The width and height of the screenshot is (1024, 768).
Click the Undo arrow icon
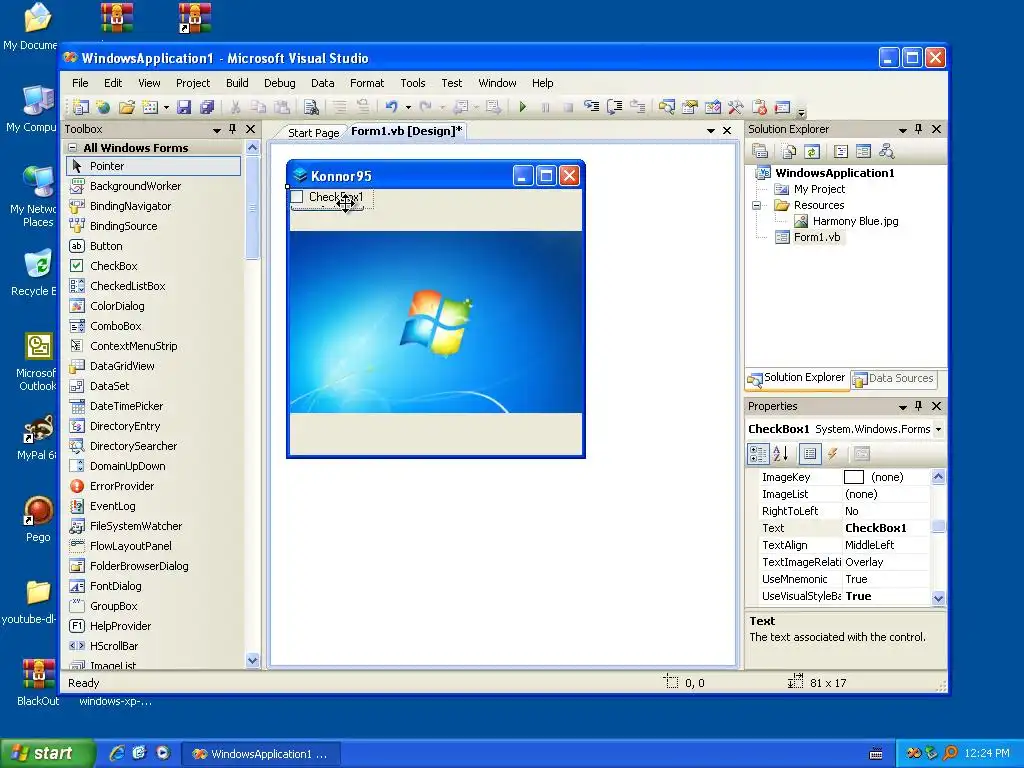point(391,107)
